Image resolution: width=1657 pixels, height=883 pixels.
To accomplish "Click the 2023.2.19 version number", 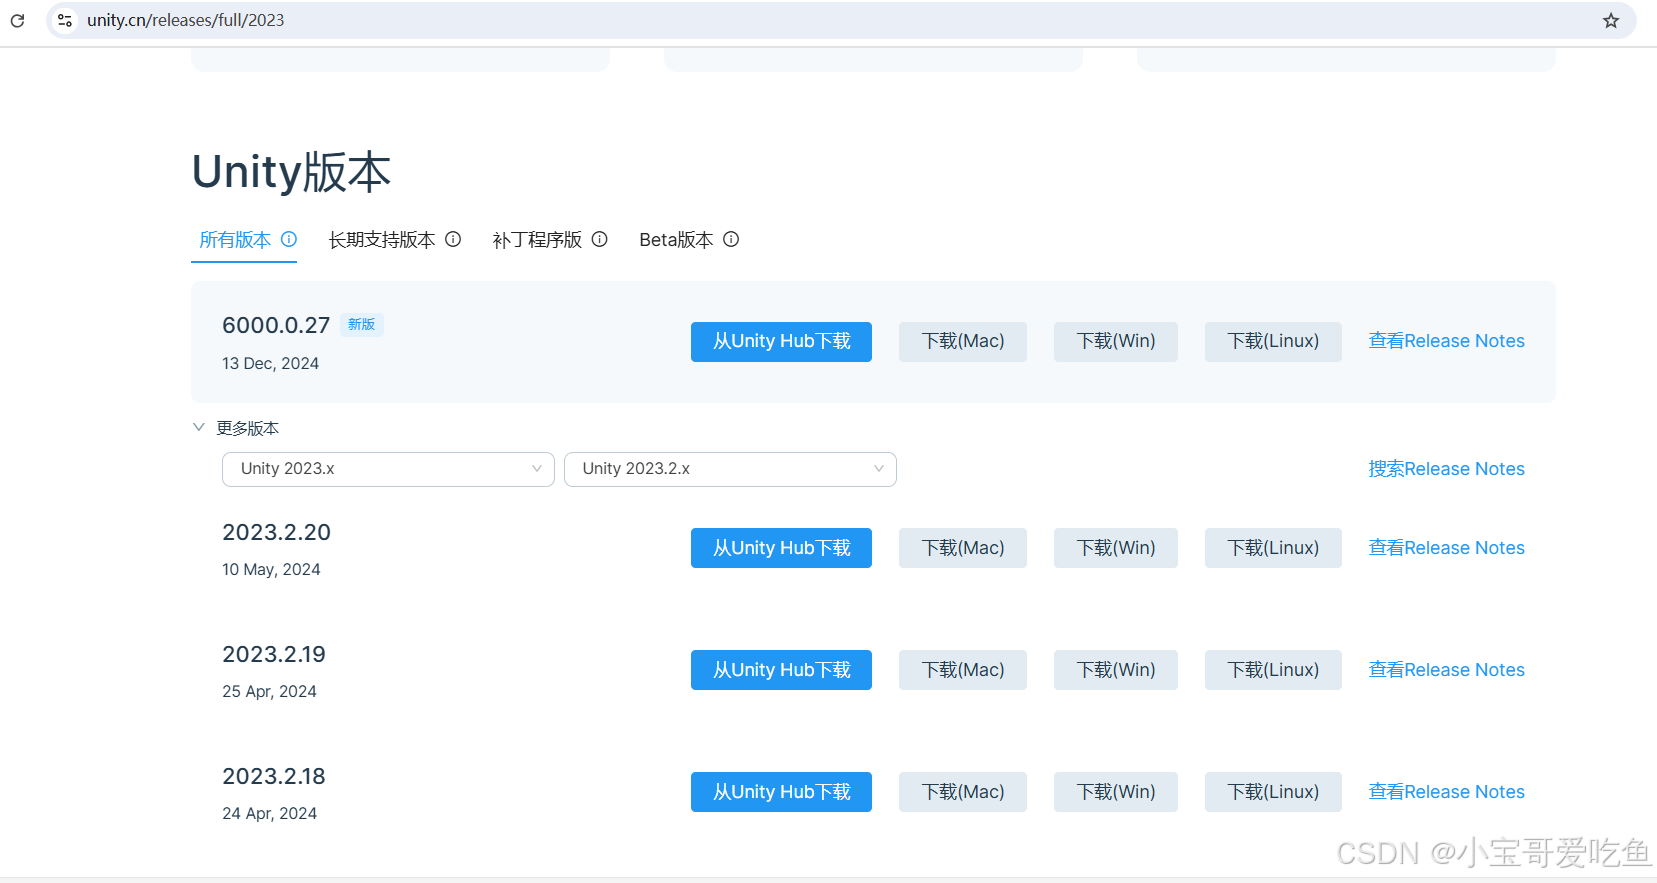I will click(x=274, y=654).
